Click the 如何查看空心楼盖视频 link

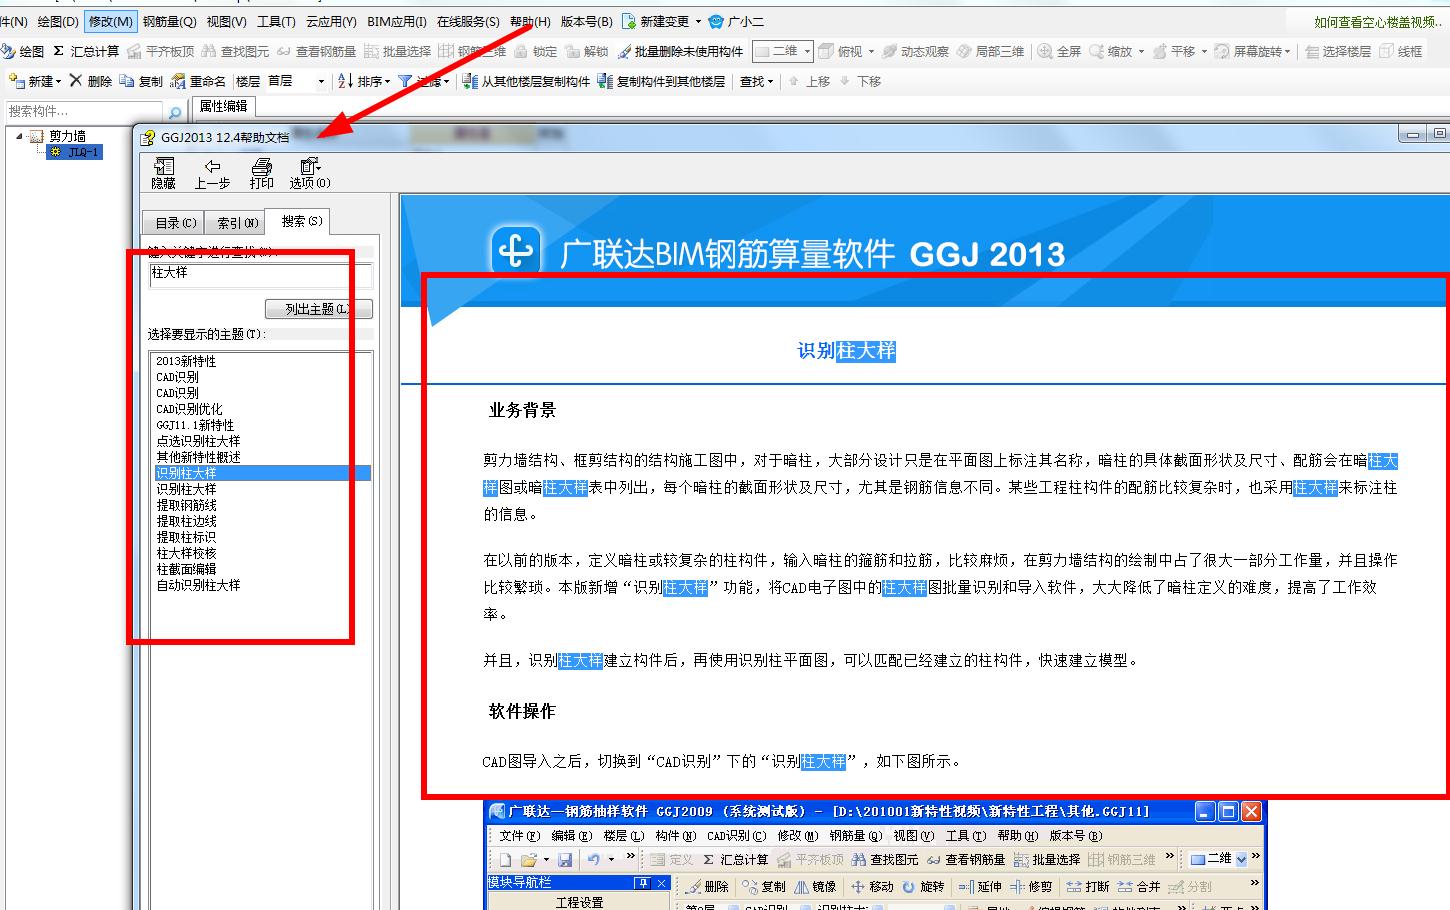tap(1380, 22)
